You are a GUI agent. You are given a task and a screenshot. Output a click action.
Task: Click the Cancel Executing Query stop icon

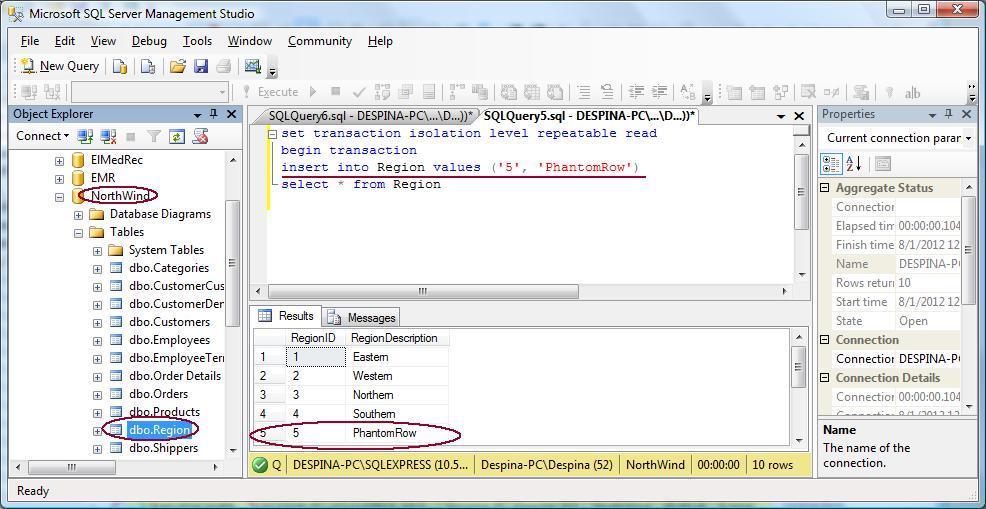click(336, 92)
